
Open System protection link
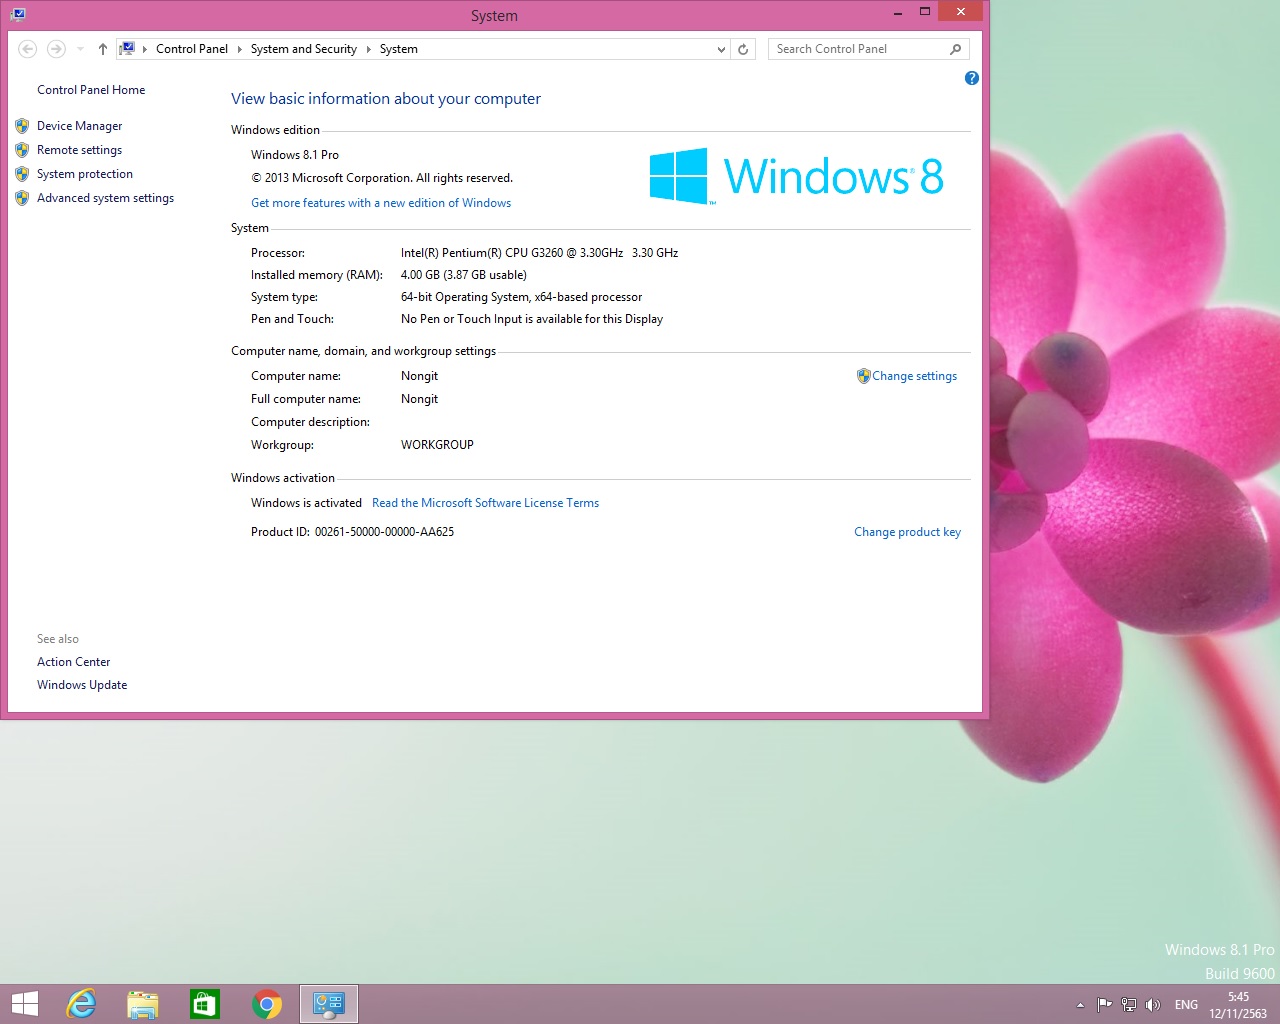[x=85, y=174]
